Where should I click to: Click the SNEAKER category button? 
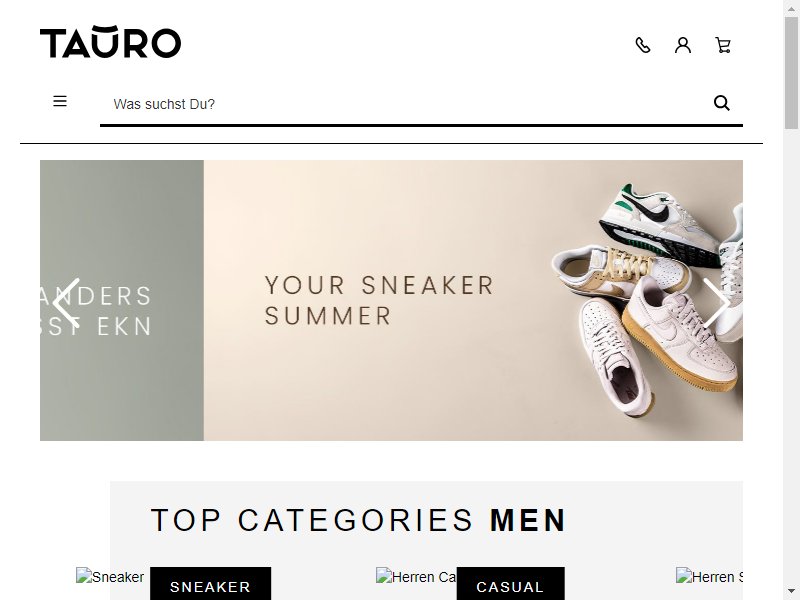pos(210,586)
